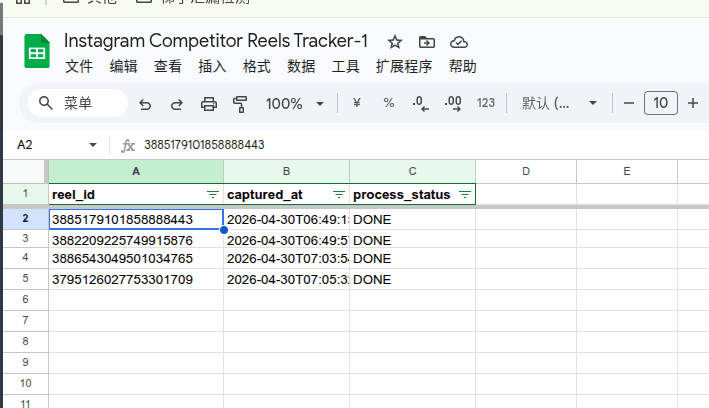Viewport: 709px width, 408px height.
Task: Open the 查看 menu
Action: [167, 66]
